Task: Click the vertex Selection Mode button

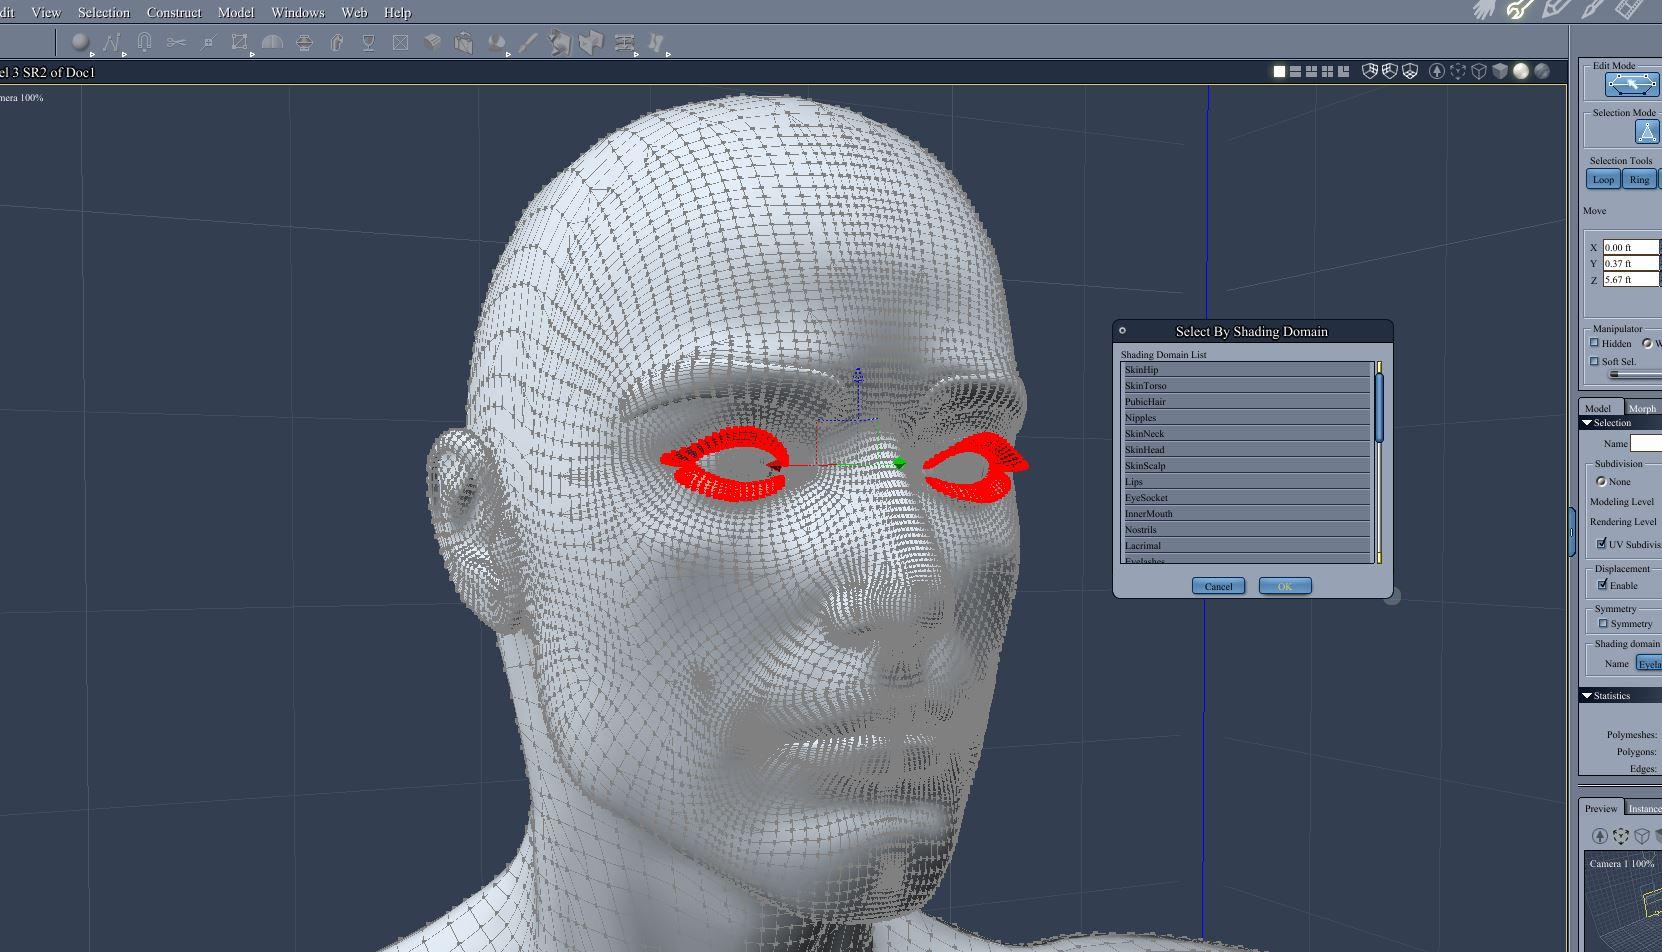Action: (x=1647, y=132)
